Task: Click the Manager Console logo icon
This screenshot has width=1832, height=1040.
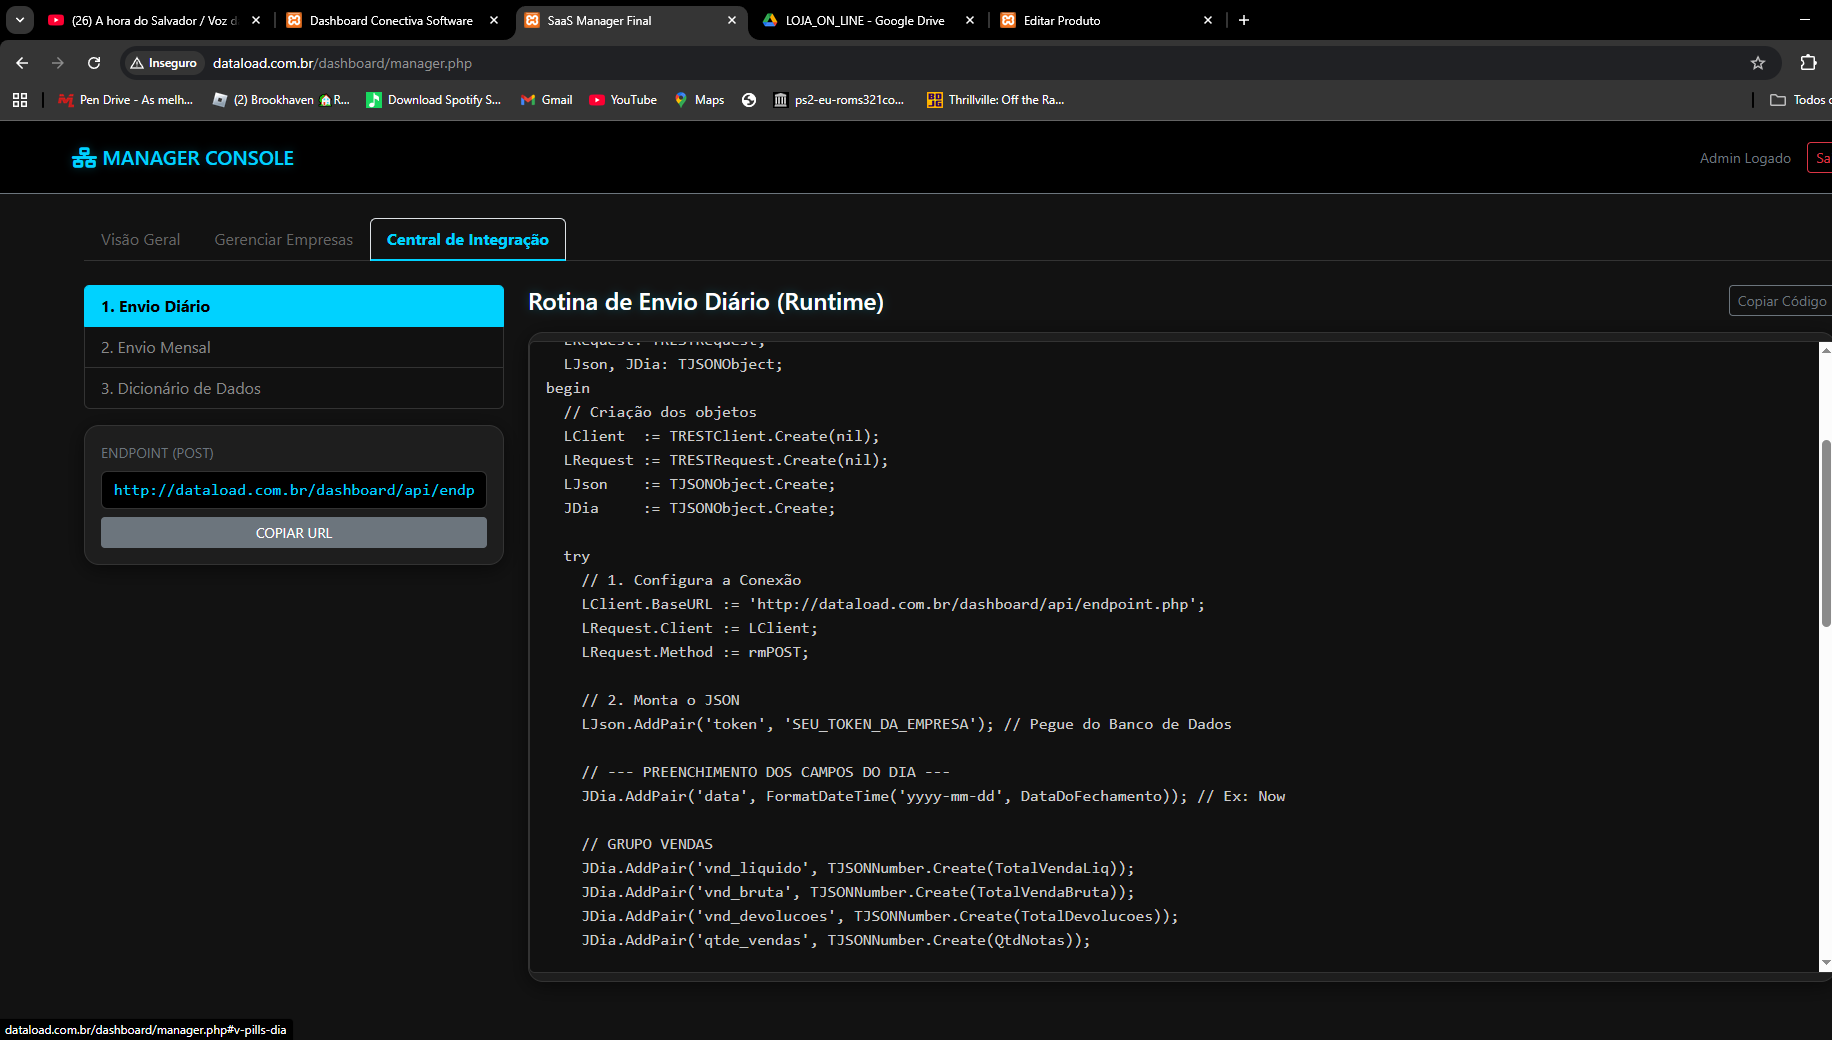Action: [84, 158]
